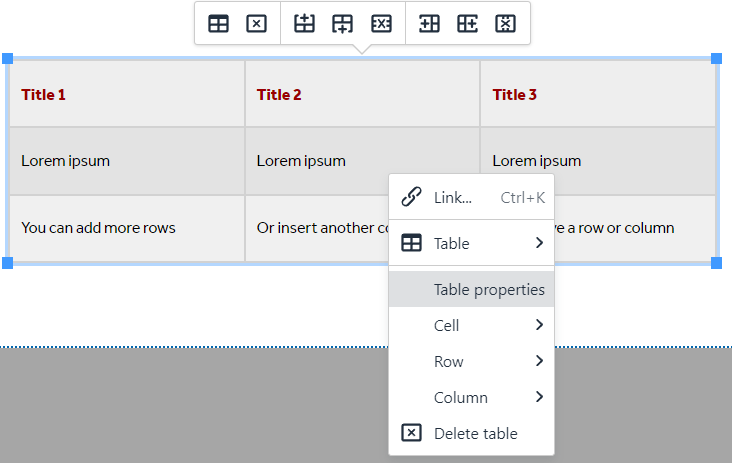Select Link... in the context menu

click(471, 197)
